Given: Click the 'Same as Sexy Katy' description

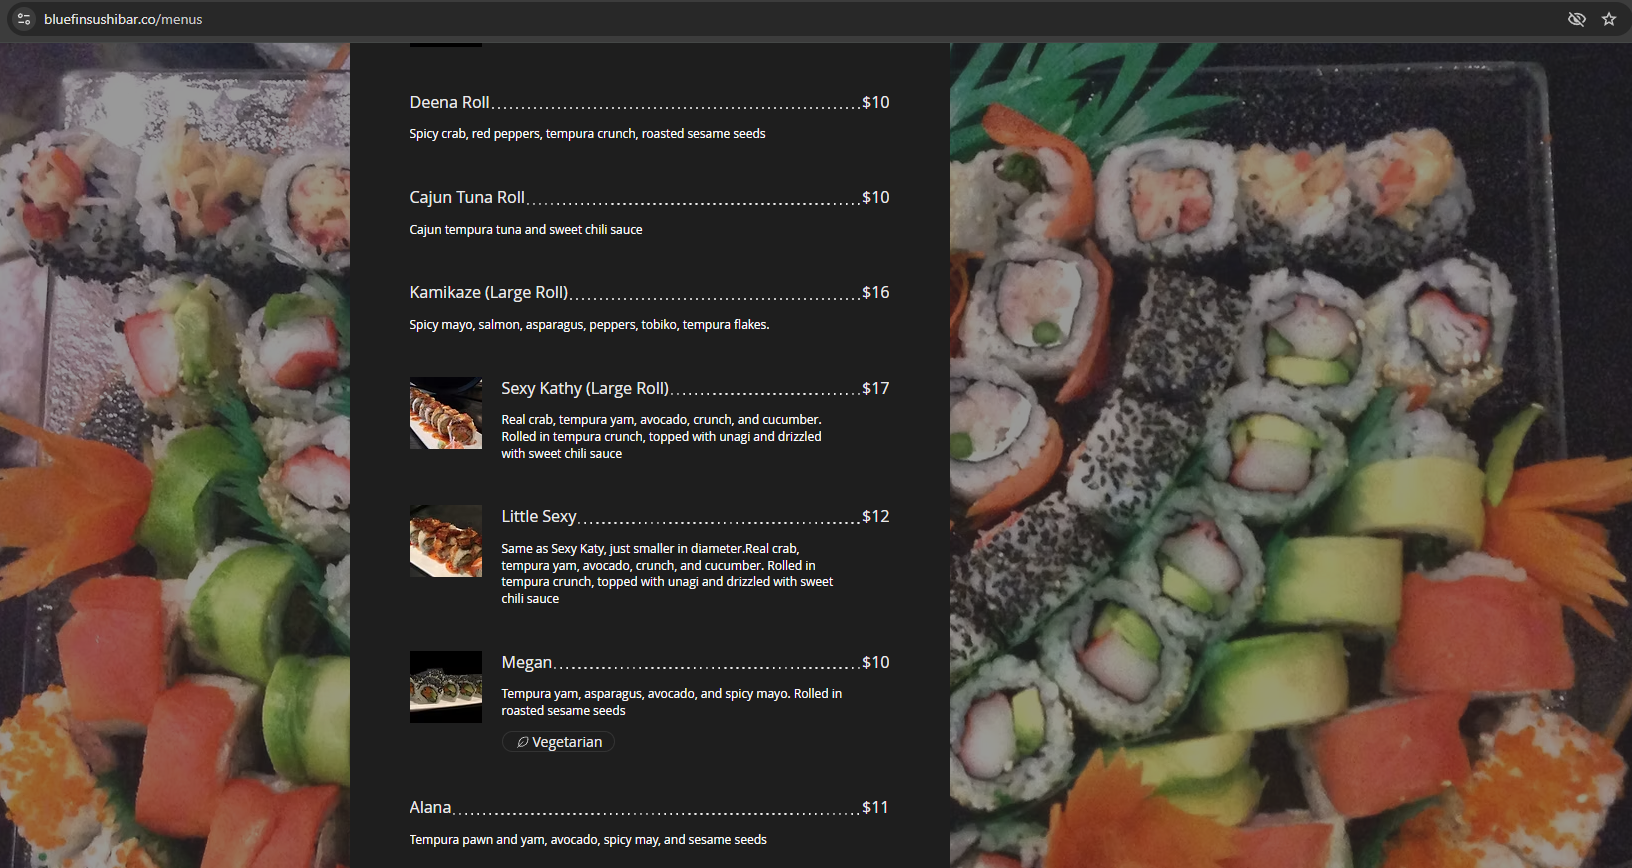Looking at the screenshot, I should click(667, 573).
